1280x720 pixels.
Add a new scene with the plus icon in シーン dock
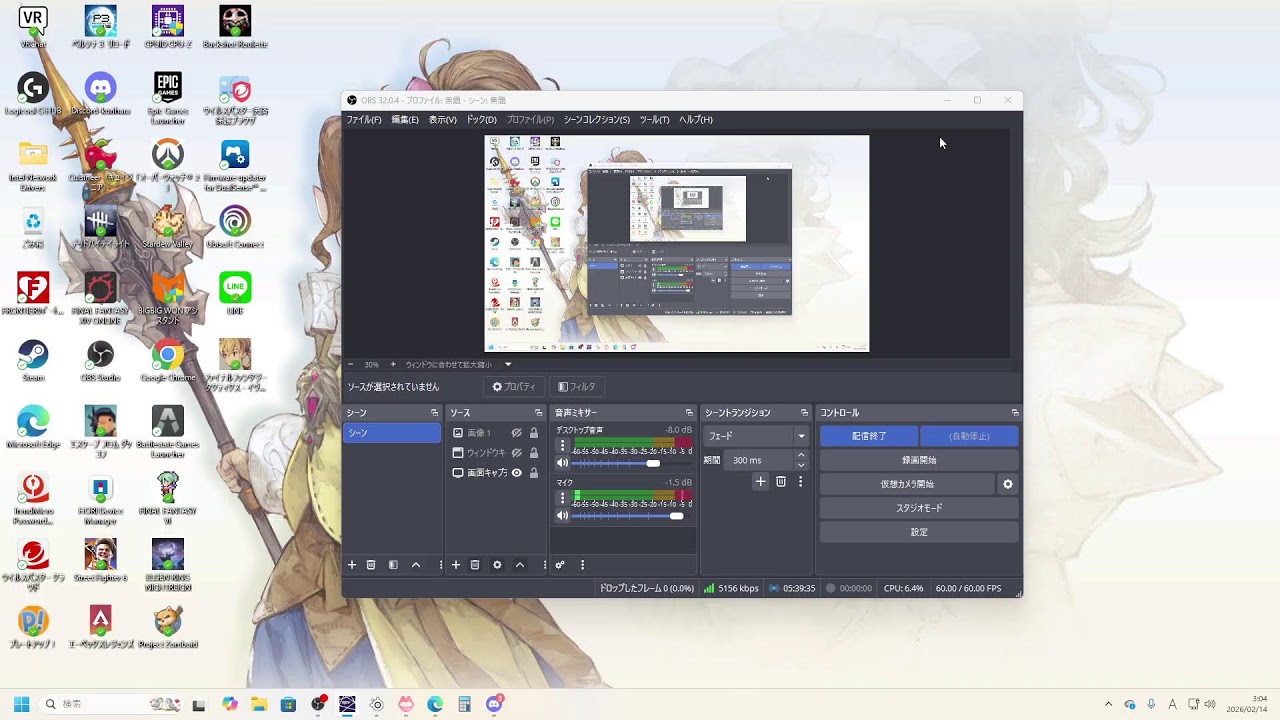click(352, 565)
